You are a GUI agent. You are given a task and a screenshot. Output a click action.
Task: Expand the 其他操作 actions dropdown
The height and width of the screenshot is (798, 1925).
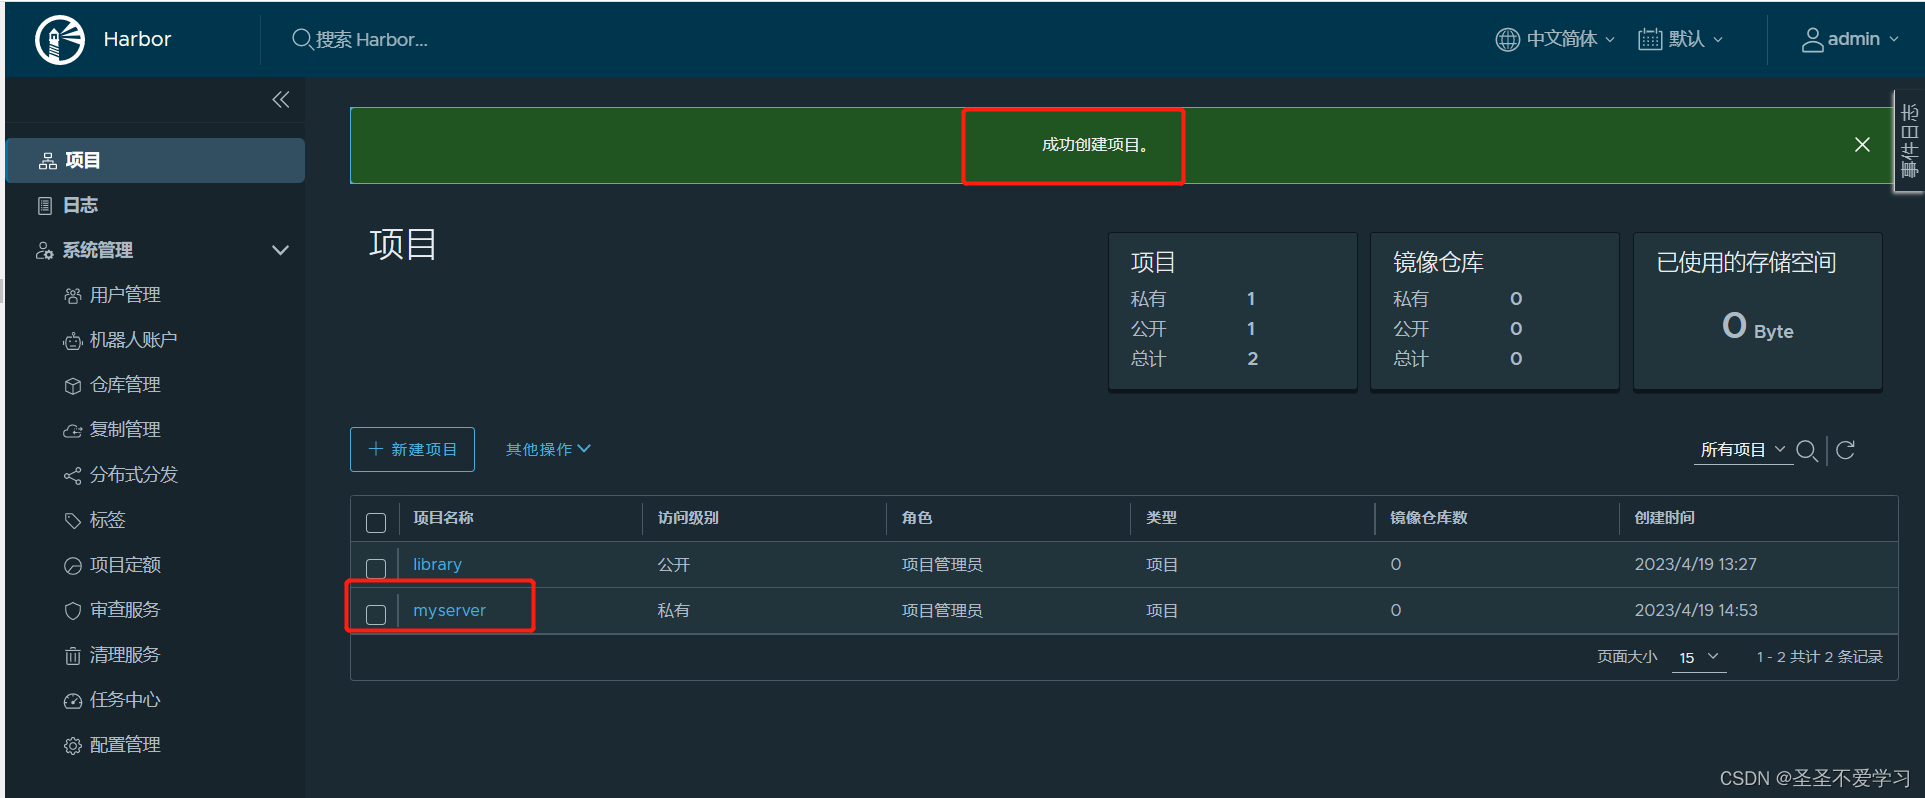pyautogui.click(x=548, y=449)
